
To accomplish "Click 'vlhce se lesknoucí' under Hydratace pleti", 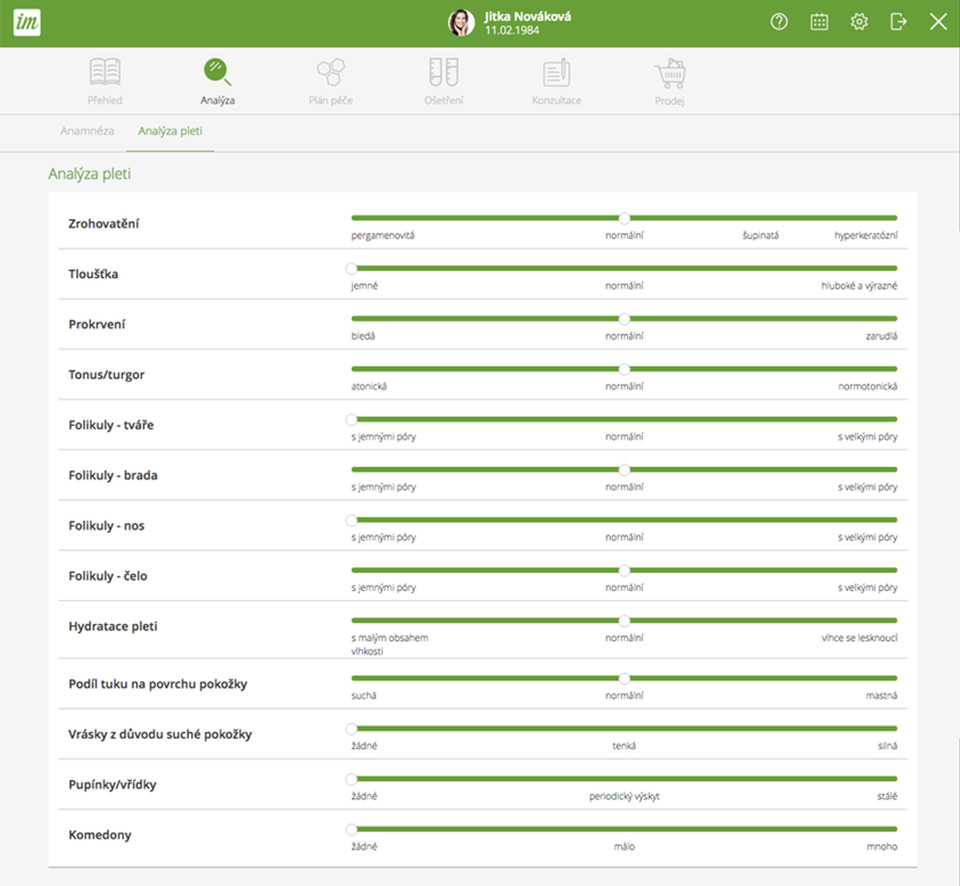I will [x=860, y=638].
